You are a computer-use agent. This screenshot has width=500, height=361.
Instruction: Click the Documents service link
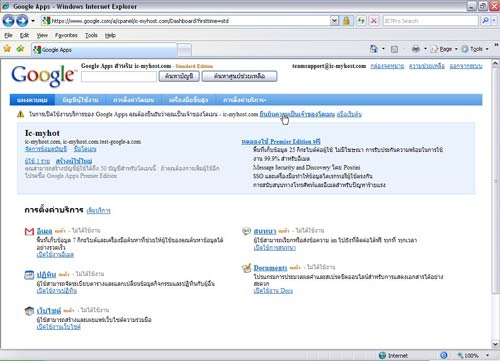click(270, 268)
